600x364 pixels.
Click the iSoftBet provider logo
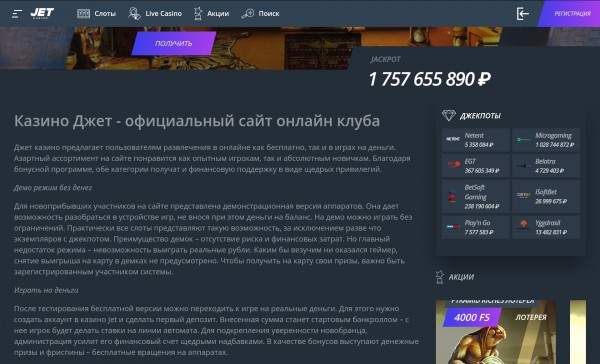click(523, 195)
